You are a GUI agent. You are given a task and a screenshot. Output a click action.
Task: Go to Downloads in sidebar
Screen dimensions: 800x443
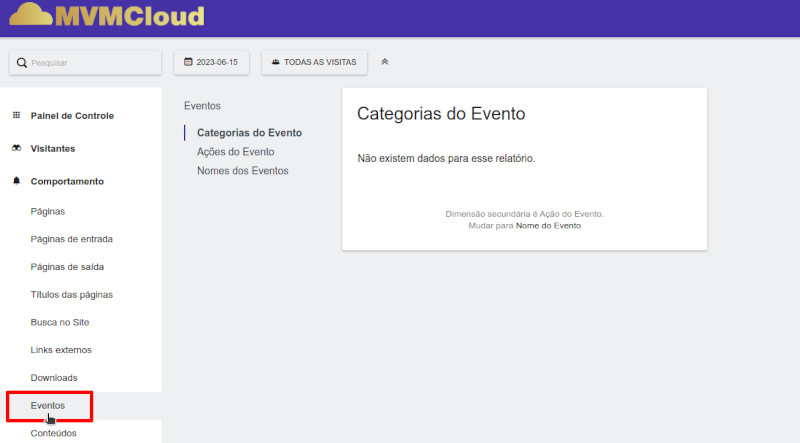click(x=54, y=377)
